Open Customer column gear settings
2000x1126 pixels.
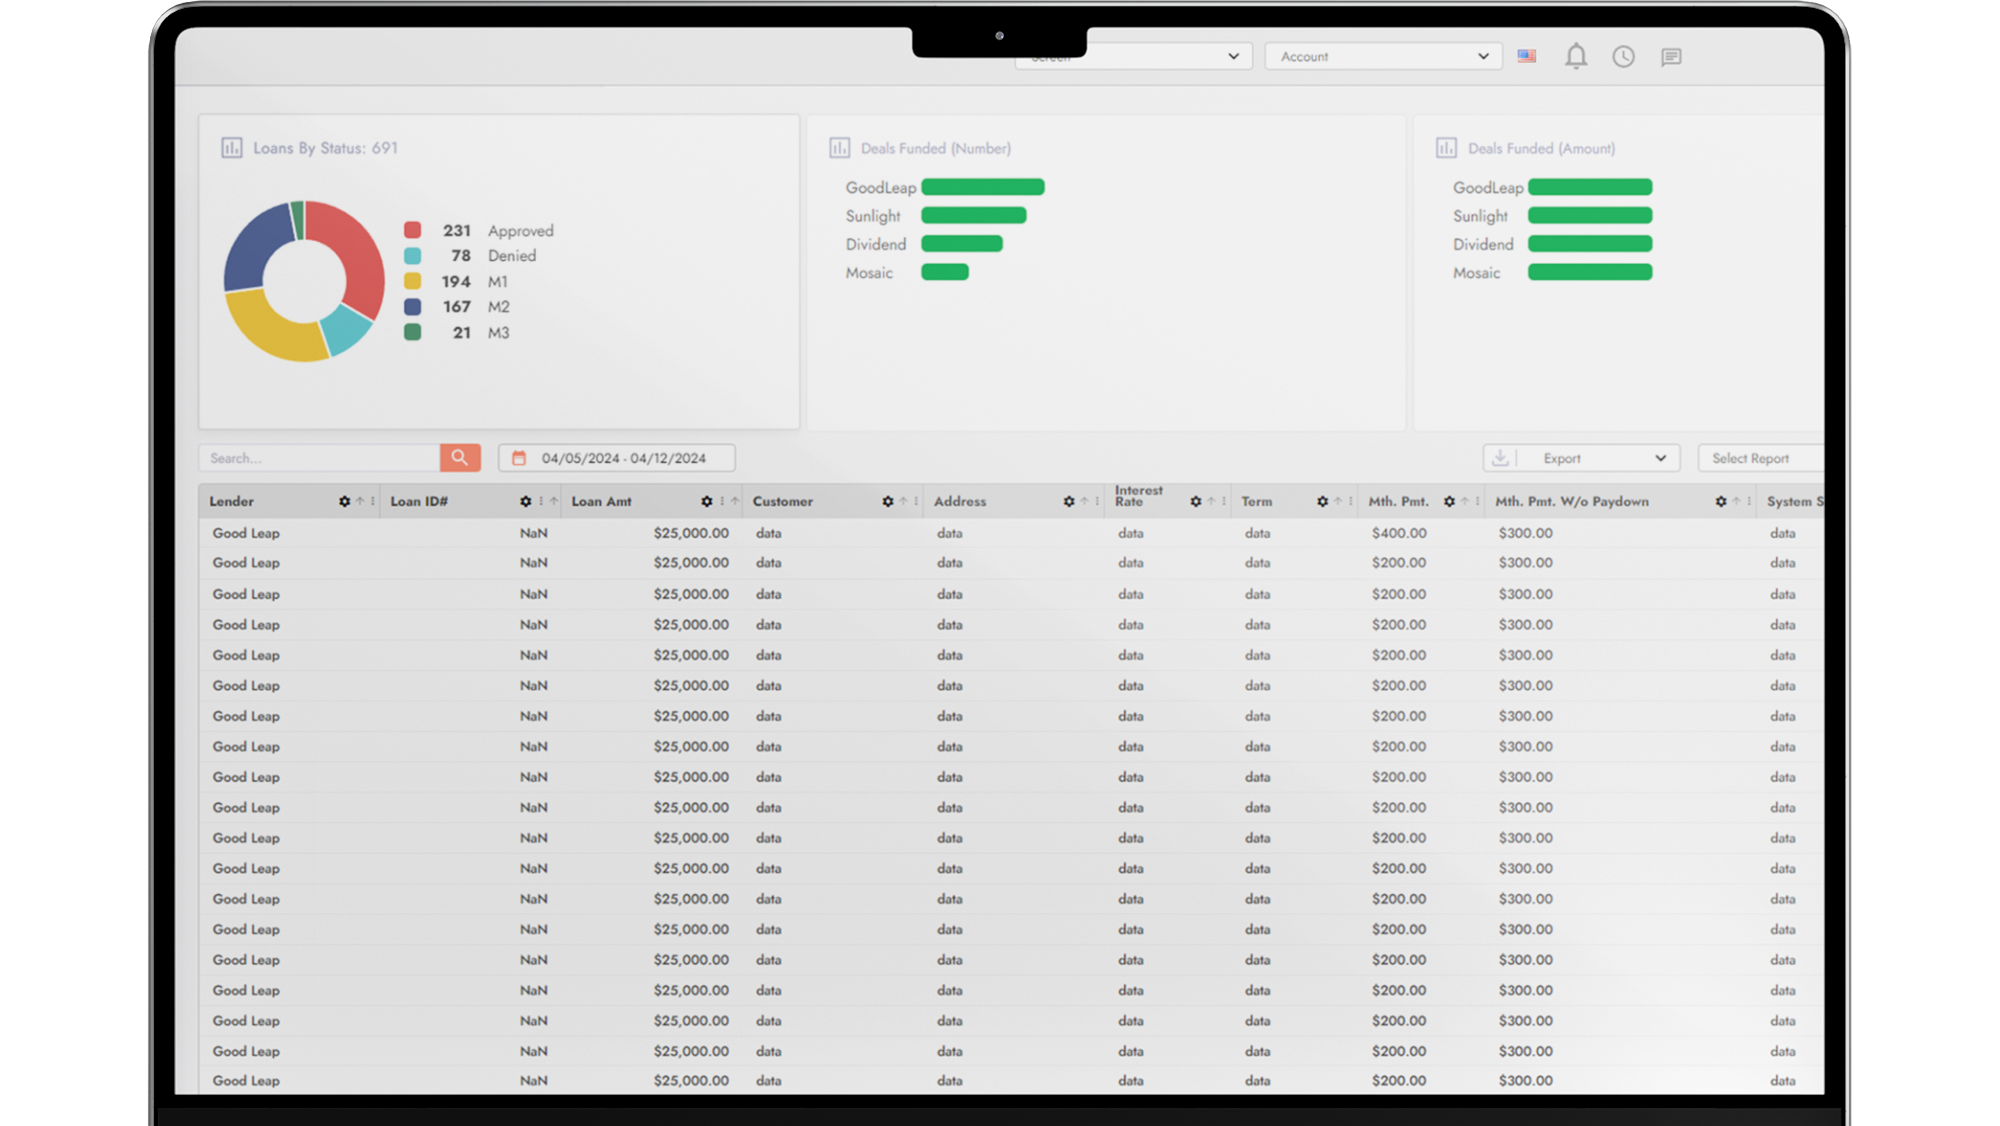pos(887,501)
